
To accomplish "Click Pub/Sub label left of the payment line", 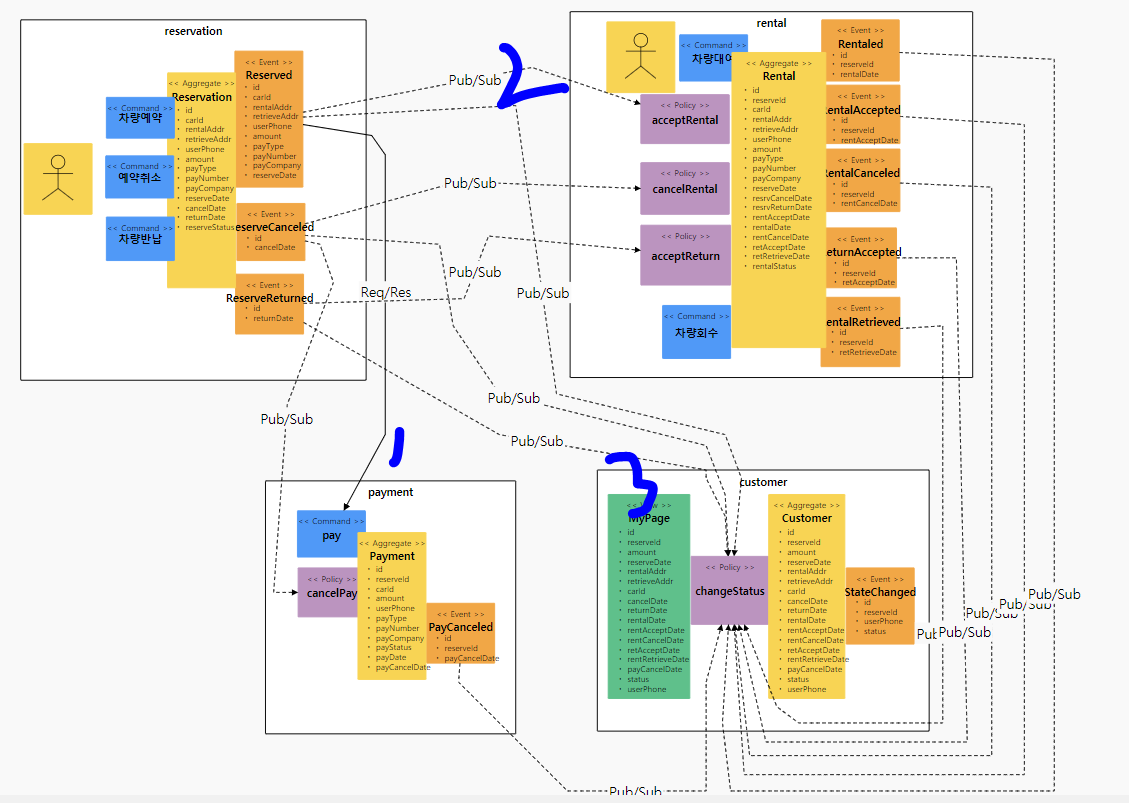I will 287,418.
